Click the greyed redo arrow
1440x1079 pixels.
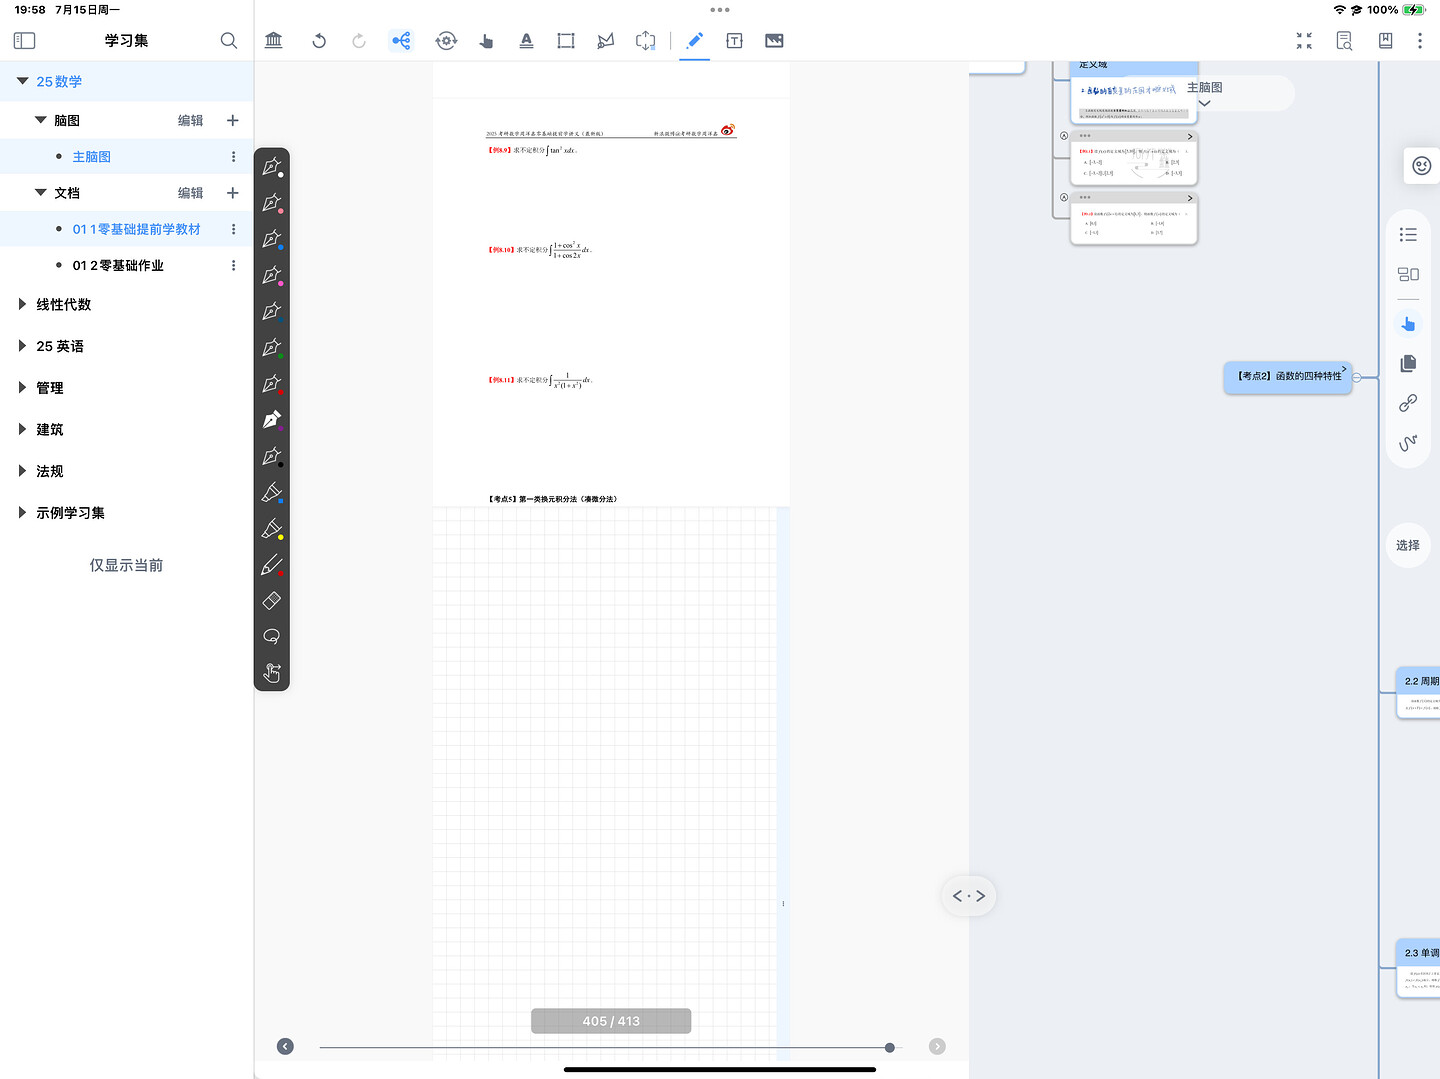point(359,40)
